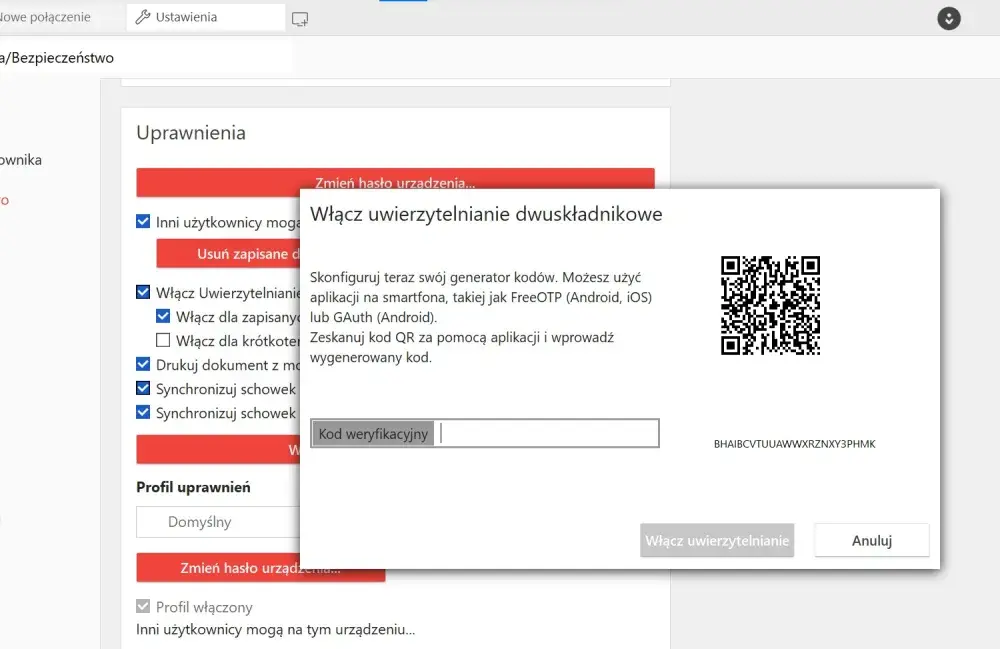Toggle first 'Synchronizuj schowek' checkbox
Screen dimensions: 1000x649
coord(143,388)
